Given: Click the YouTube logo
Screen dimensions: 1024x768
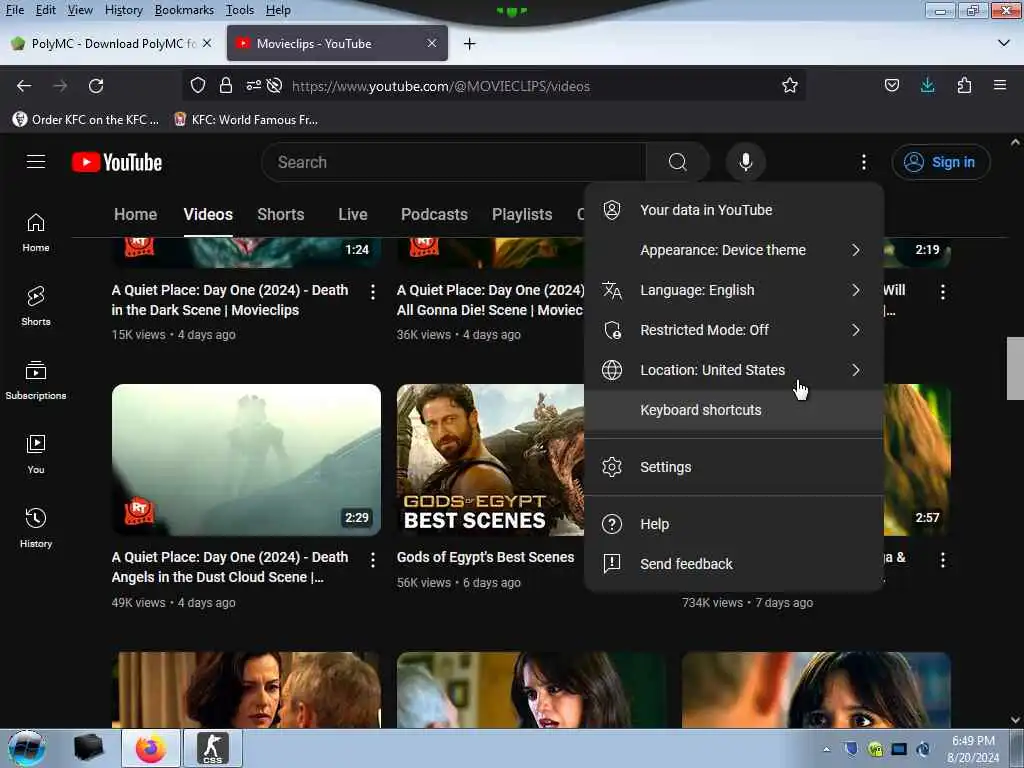Looking at the screenshot, I should 117,162.
